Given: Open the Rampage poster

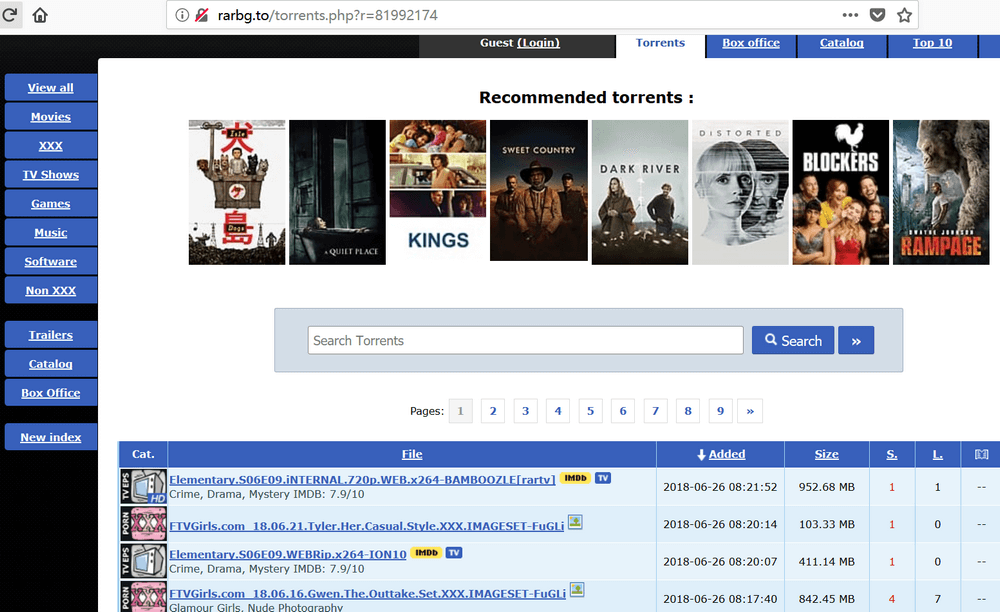Looking at the screenshot, I should click(x=941, y=193).
